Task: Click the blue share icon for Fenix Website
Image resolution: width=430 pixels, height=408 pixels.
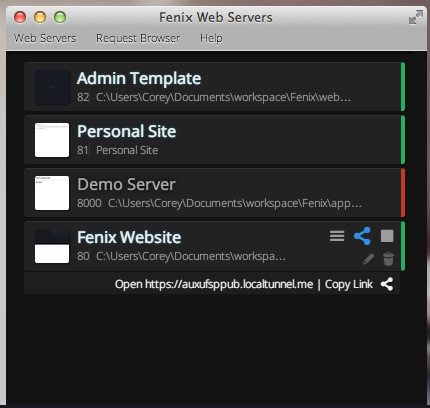Action: [x=362, y=236]
